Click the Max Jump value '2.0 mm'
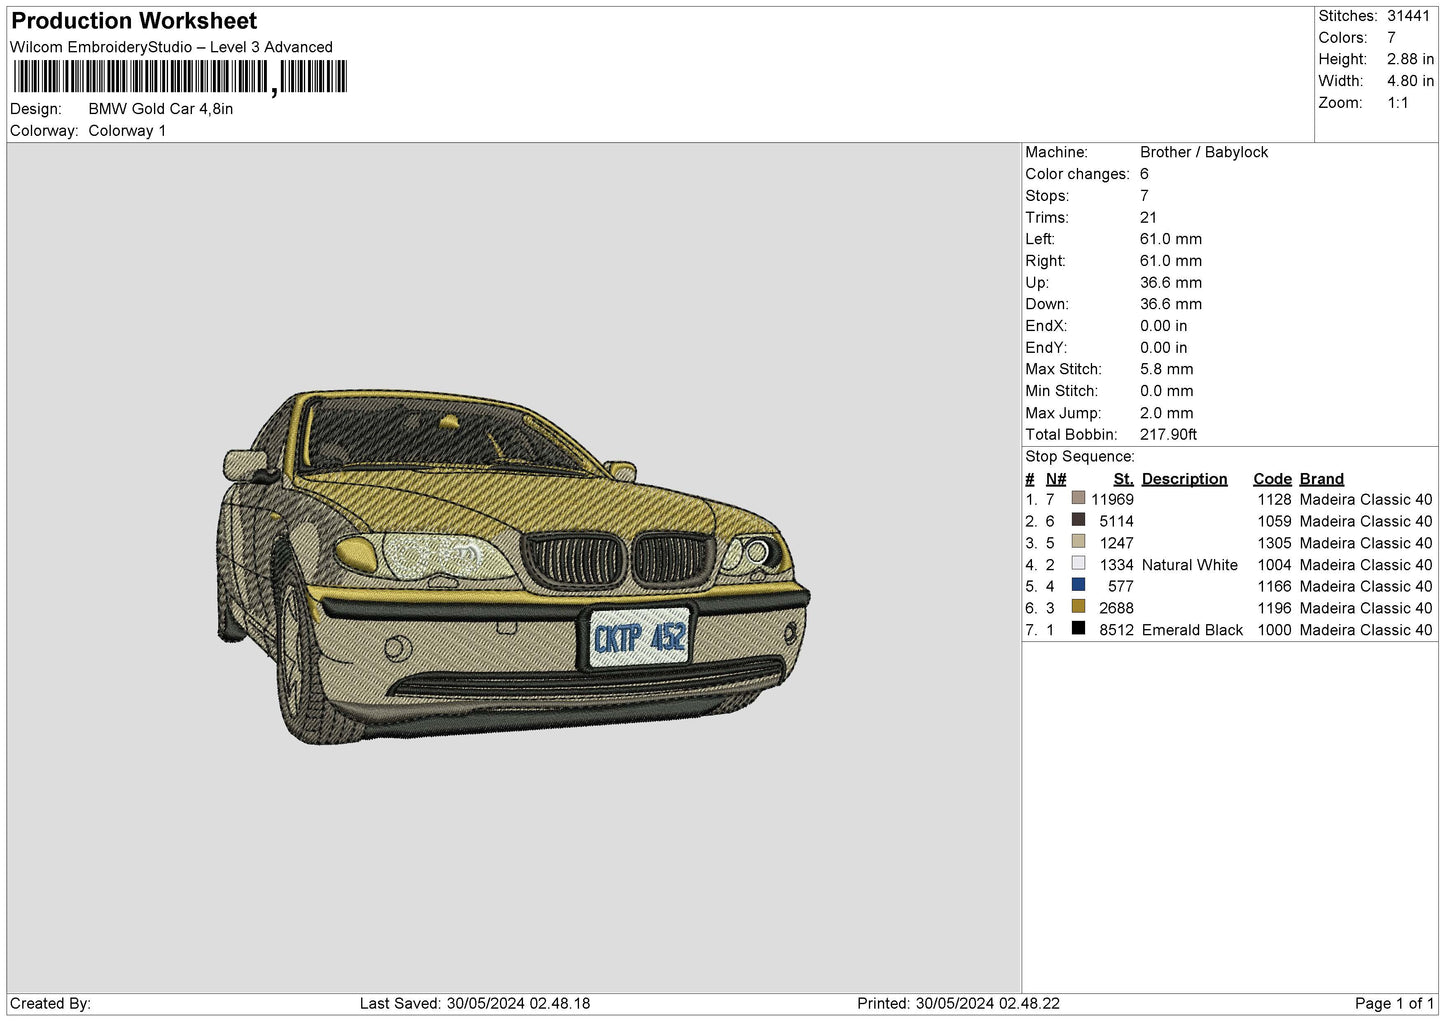The image size is (1445, 1021). click(1166, 413)
